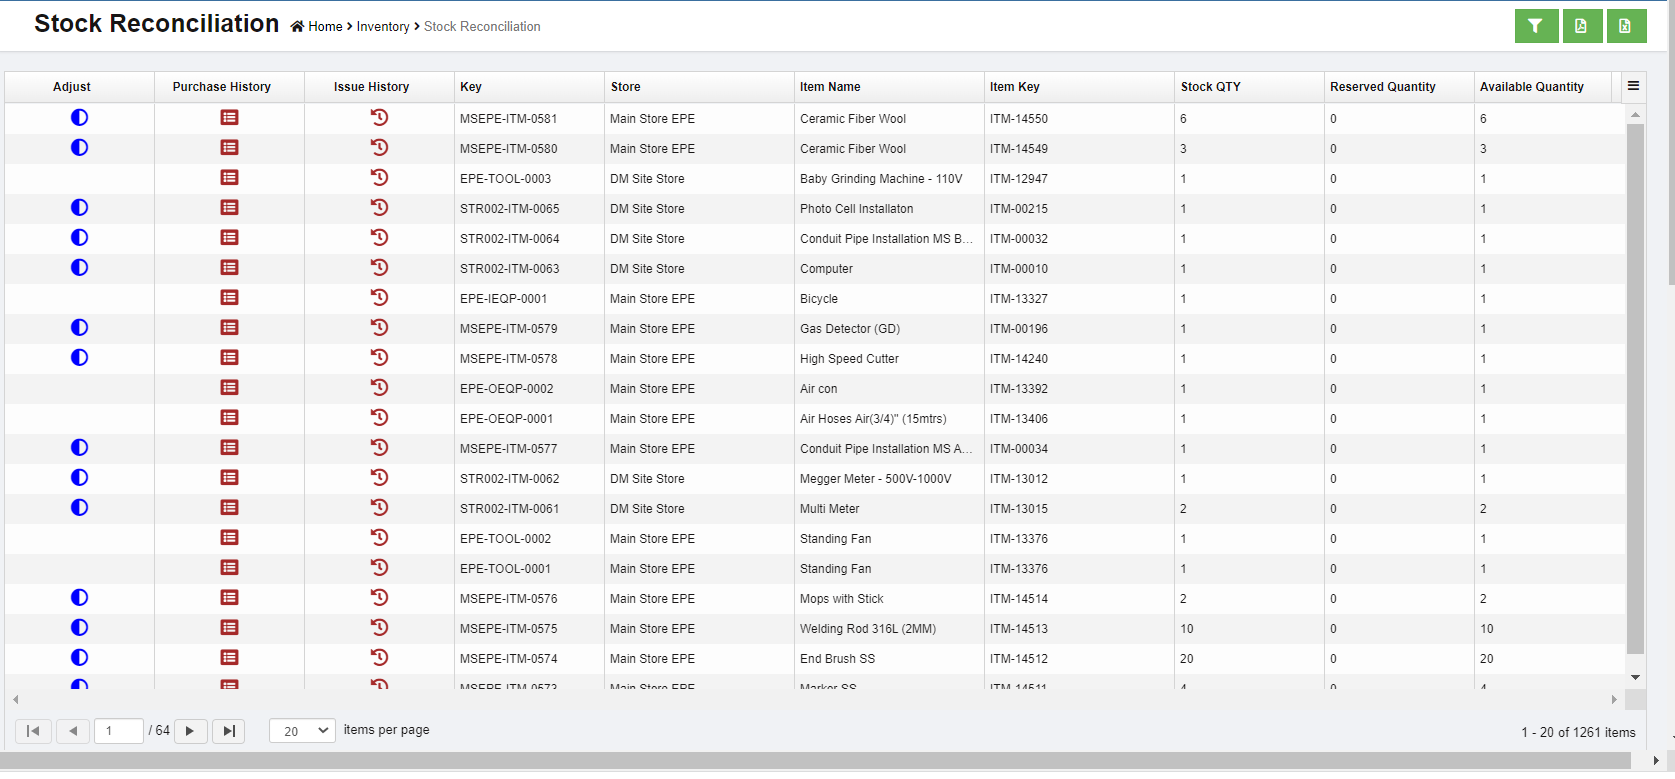Open the green filter funnel button

1535,26
